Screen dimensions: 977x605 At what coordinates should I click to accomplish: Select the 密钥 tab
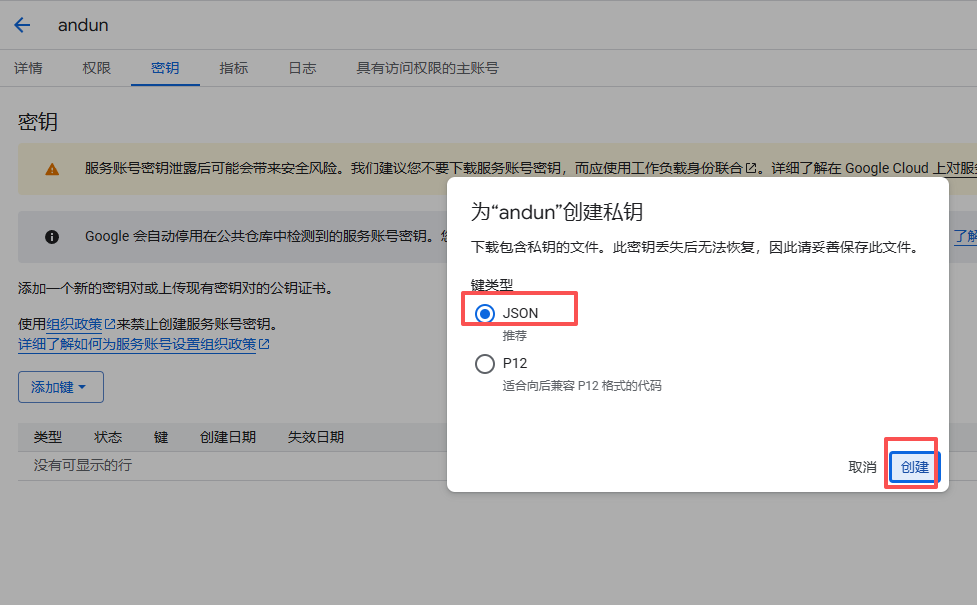(165, 68)
